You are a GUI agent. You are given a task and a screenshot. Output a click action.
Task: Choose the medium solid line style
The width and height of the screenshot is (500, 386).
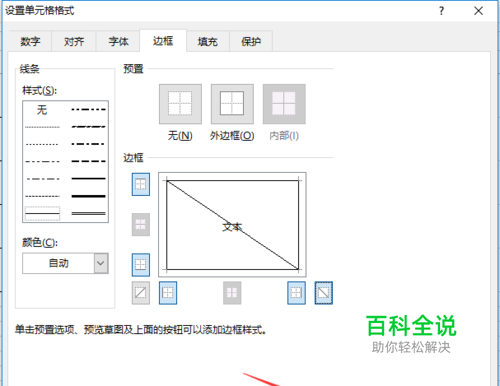coord(89,179)
